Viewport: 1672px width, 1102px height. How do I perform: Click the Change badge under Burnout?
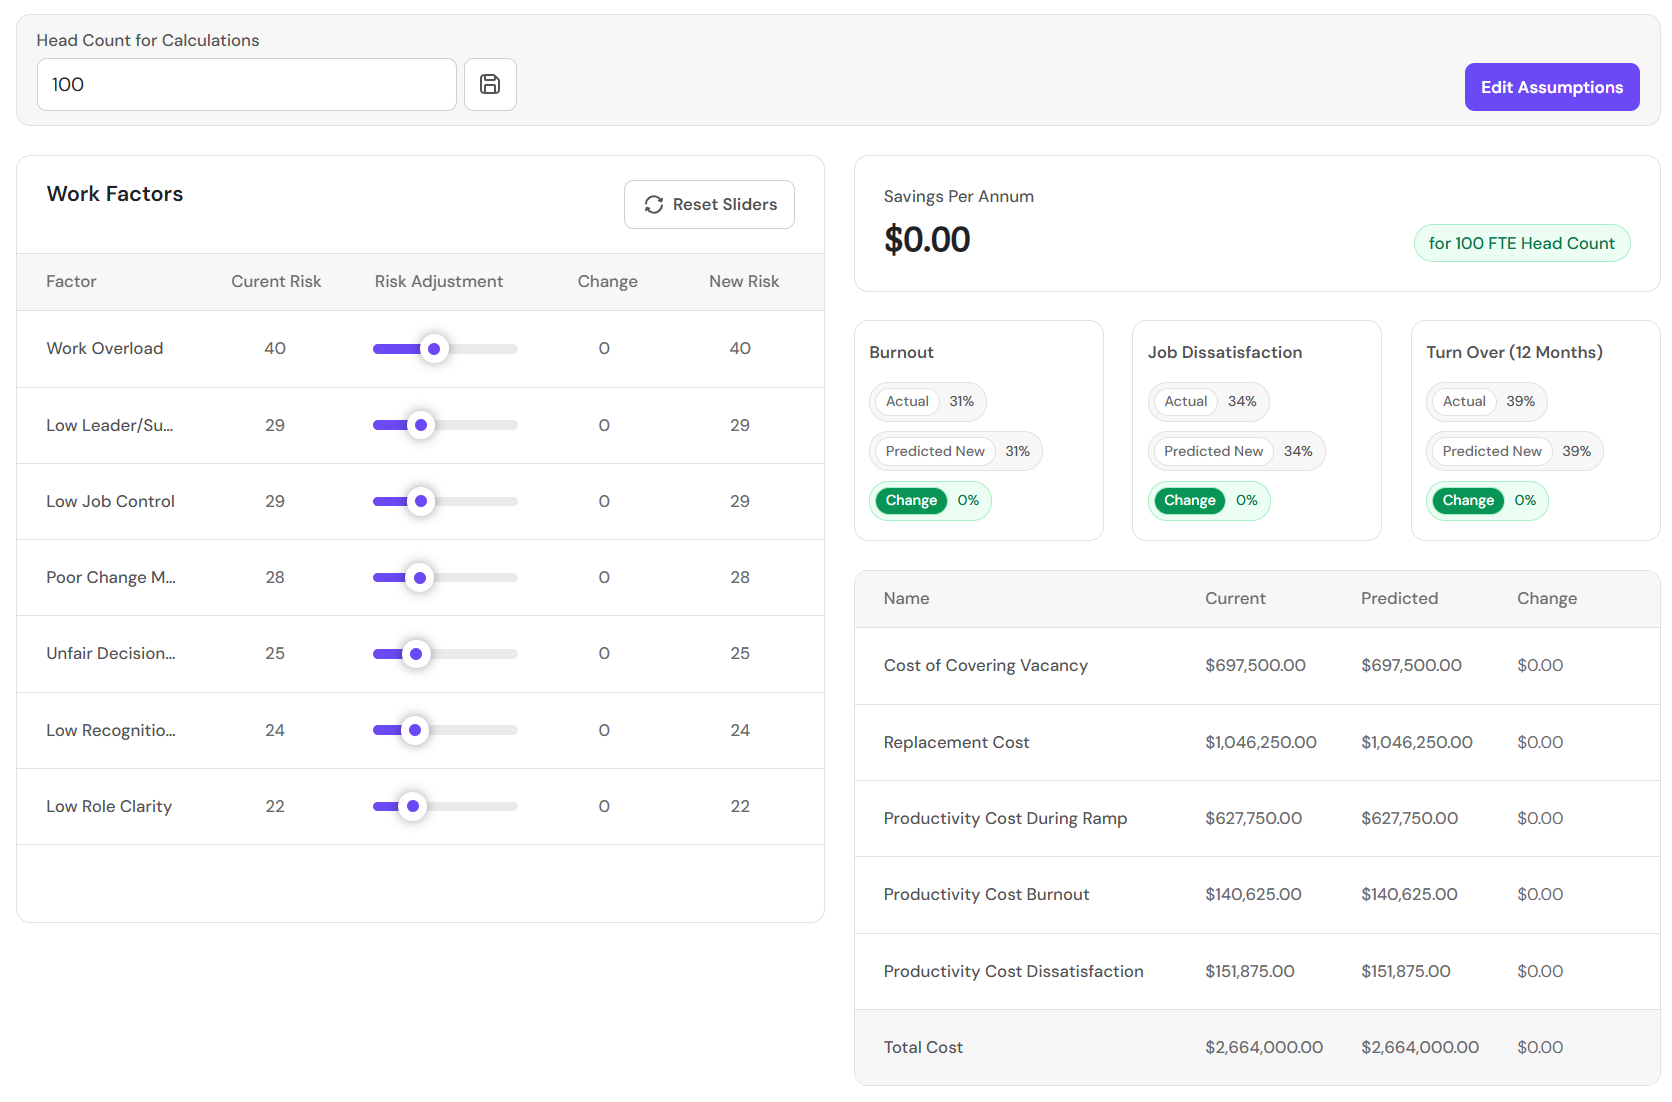910,500
